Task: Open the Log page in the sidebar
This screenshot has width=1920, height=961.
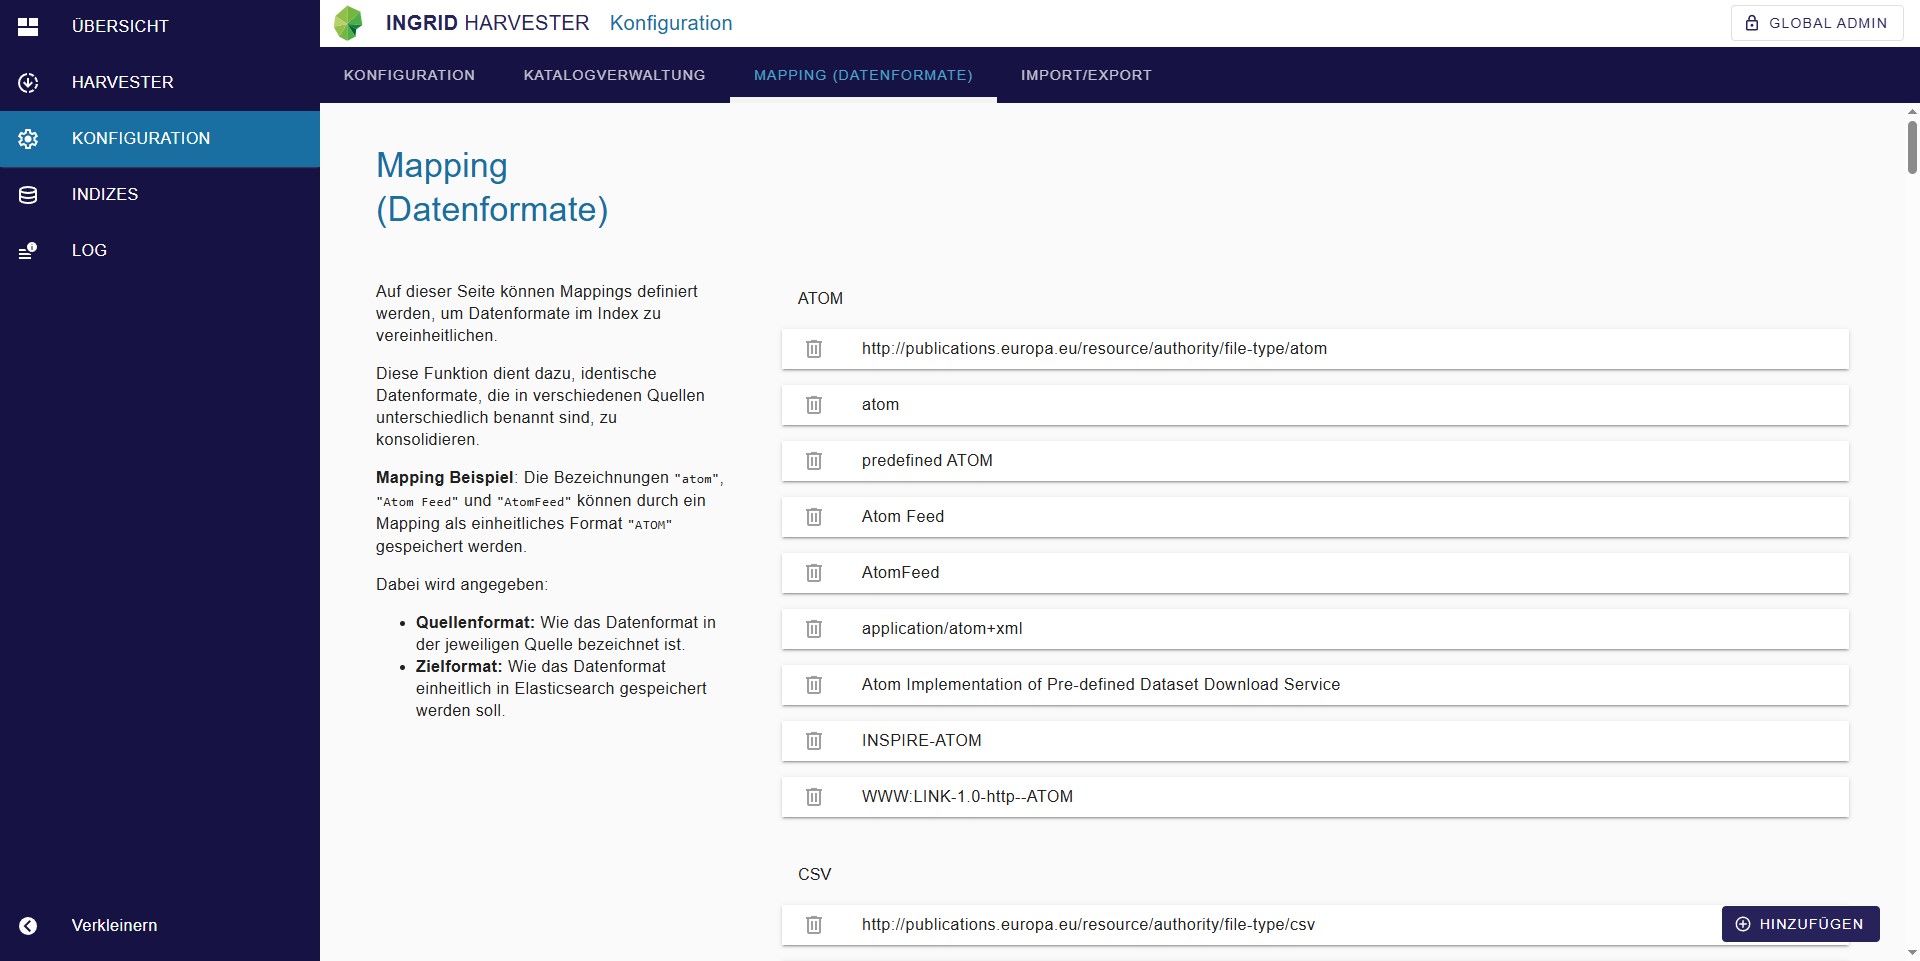Action: click(89, 250)
